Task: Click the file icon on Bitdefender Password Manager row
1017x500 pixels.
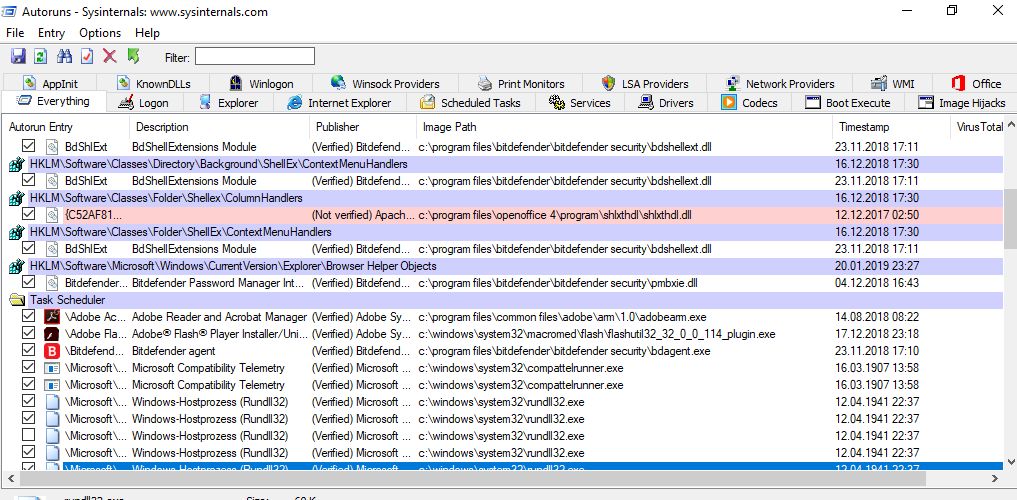Action: pos(52,283)
